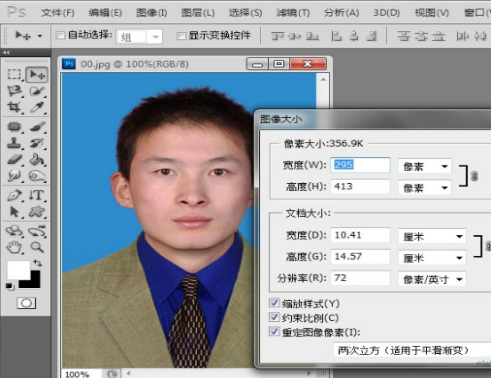
Task: Open the 分析(A) menu
Action: tap(342, 13)
